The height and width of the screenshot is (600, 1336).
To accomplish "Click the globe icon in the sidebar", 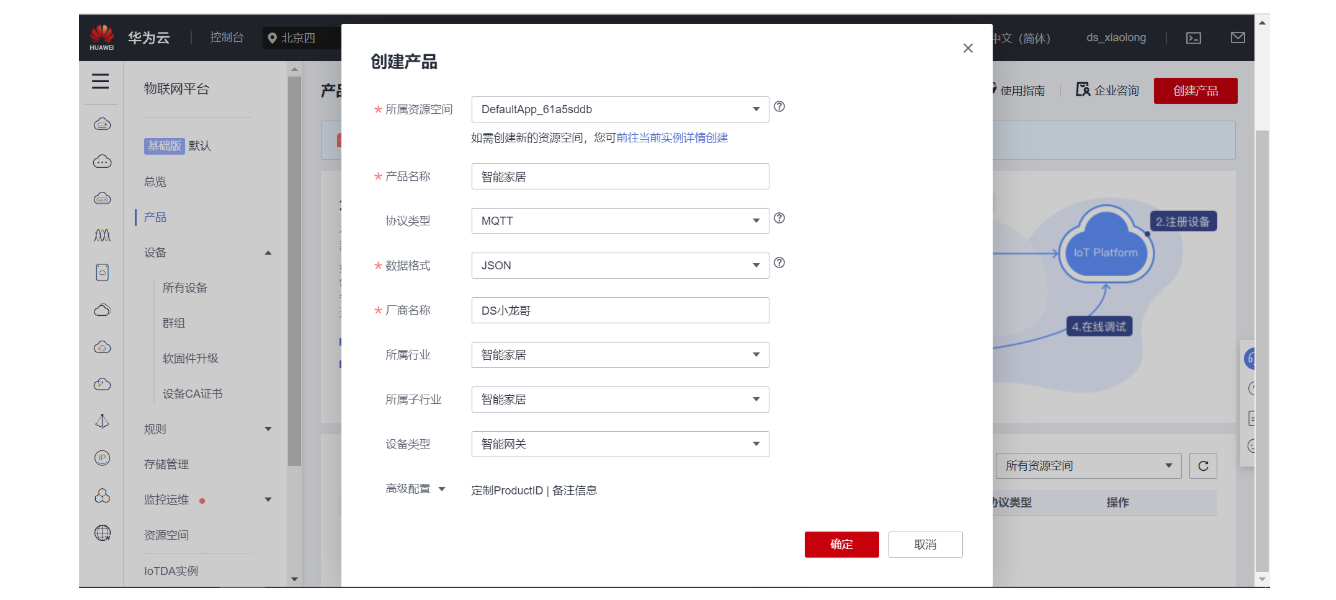I will 102,533.
